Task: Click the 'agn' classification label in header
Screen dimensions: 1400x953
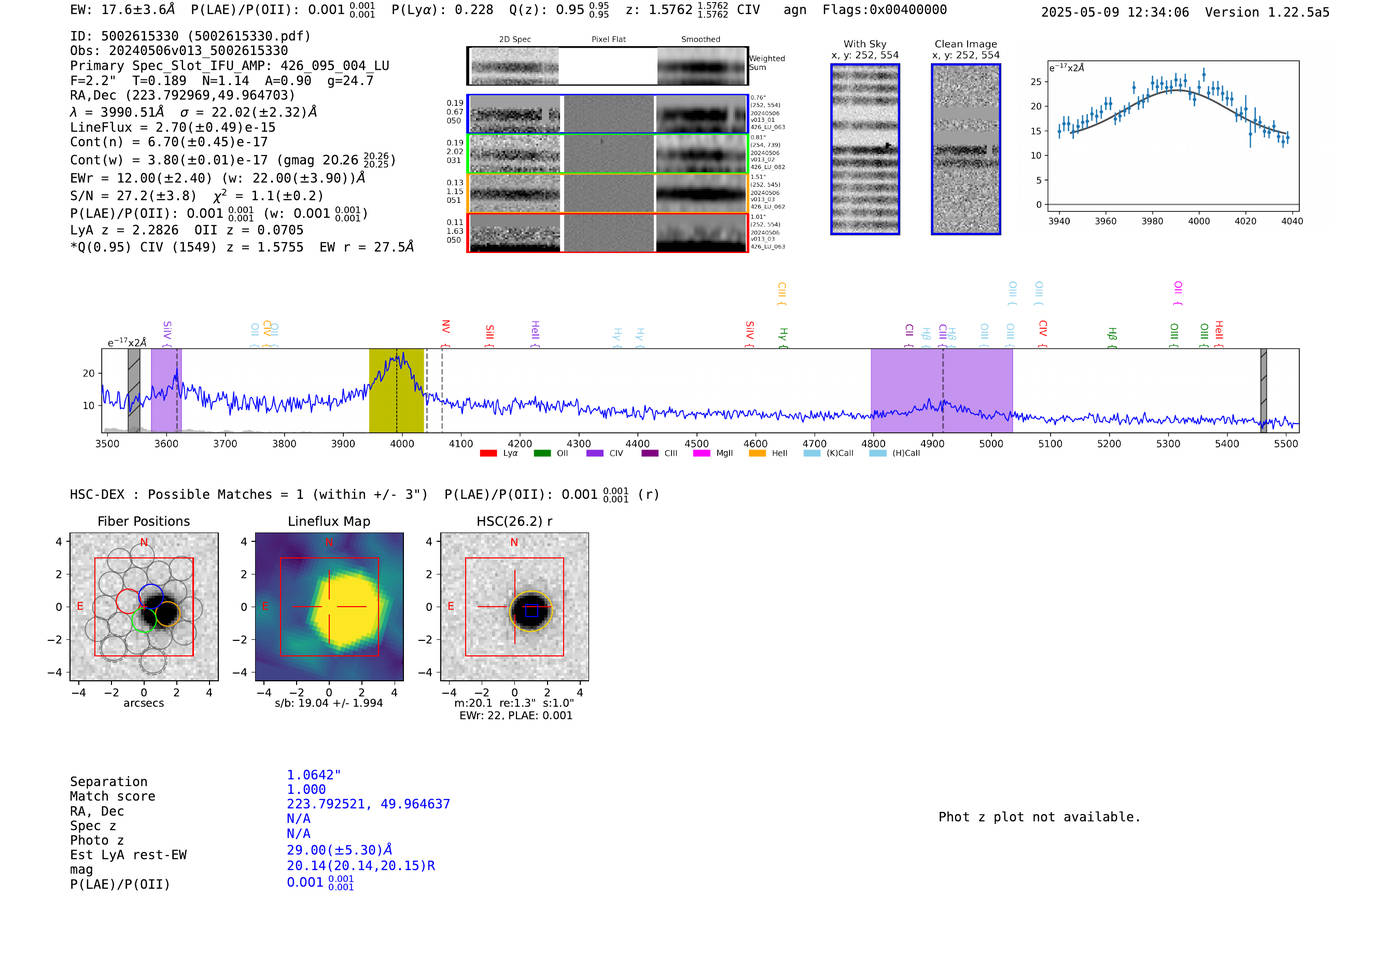Action: point(795,10)
